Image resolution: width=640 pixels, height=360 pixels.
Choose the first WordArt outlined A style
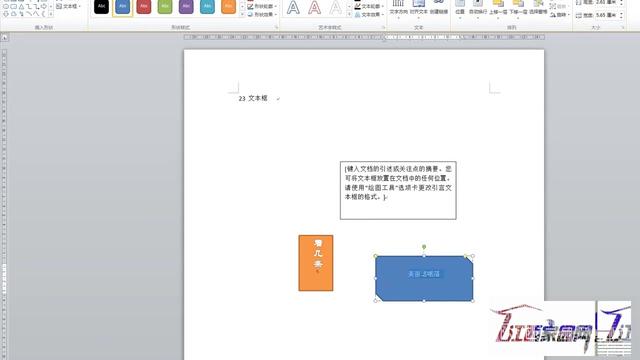click(x=293, y=7)
